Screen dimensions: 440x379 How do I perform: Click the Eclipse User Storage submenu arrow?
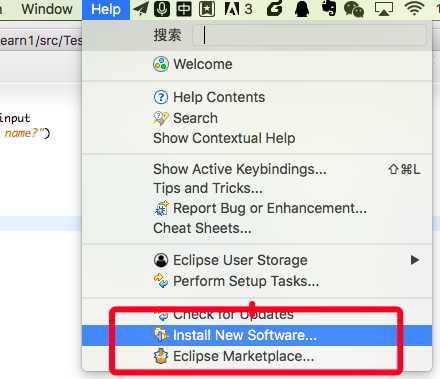(415, 260)
